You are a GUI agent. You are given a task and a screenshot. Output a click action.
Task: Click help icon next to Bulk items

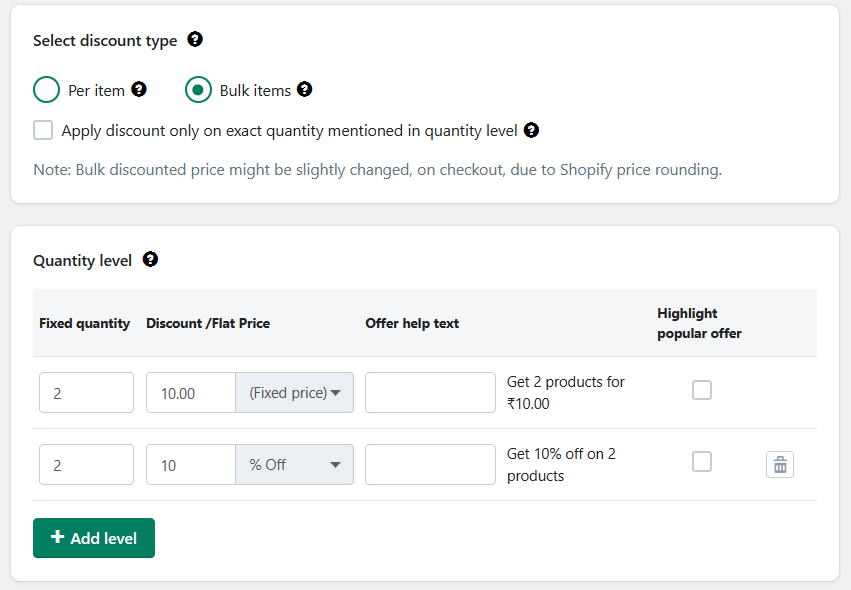(305, 89)
